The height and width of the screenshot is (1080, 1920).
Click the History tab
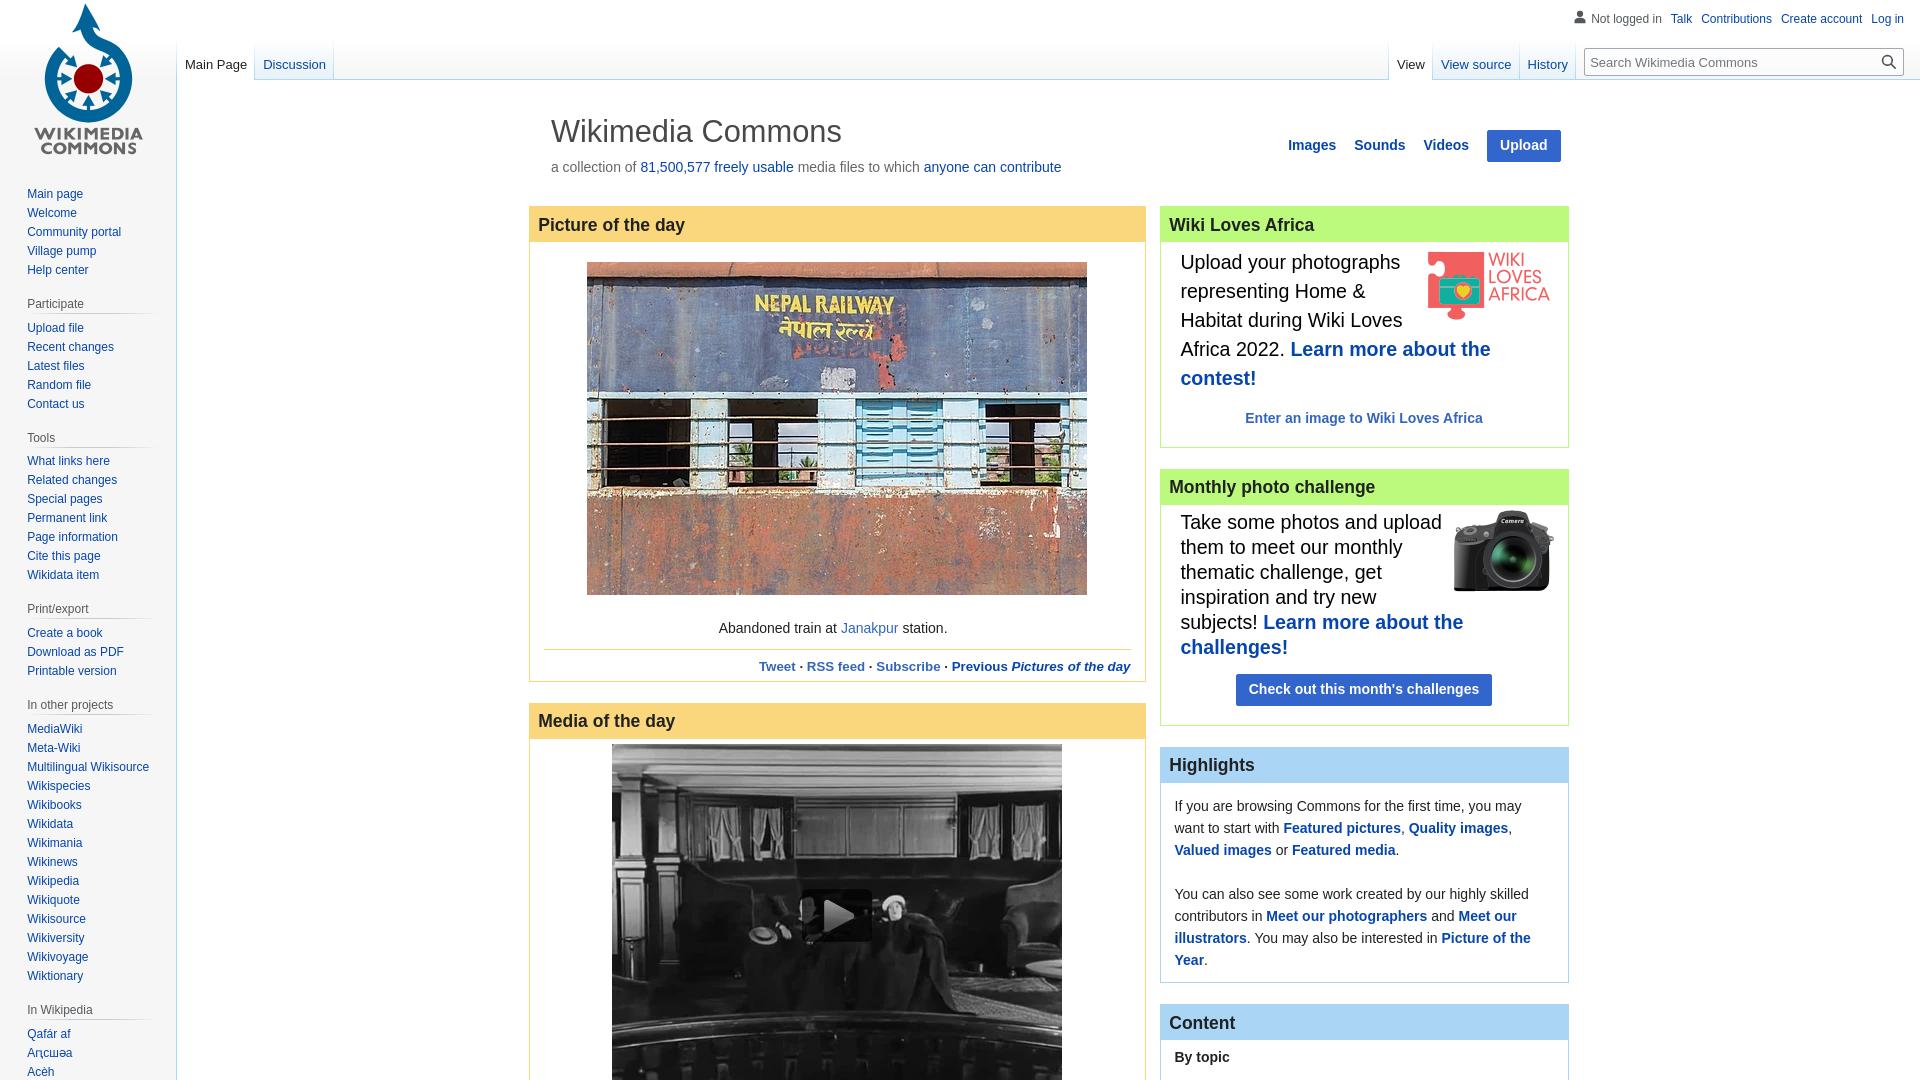point(1547,65)
